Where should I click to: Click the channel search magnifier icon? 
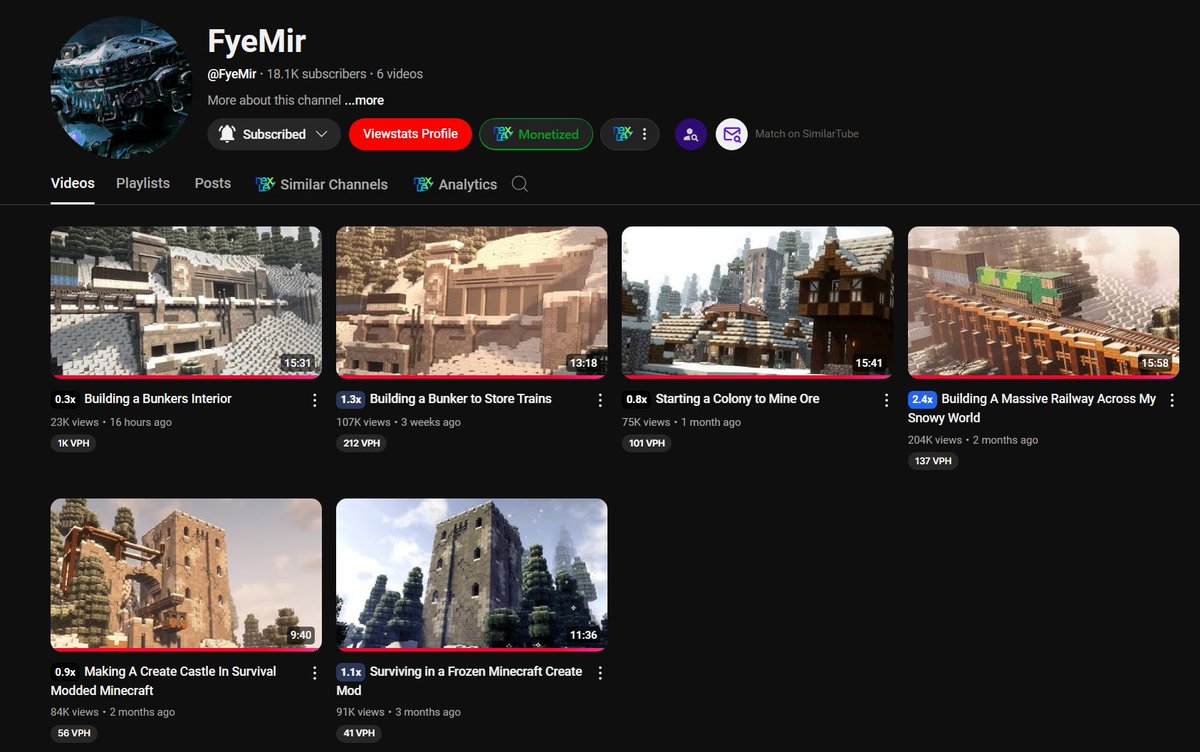[519, 184]
